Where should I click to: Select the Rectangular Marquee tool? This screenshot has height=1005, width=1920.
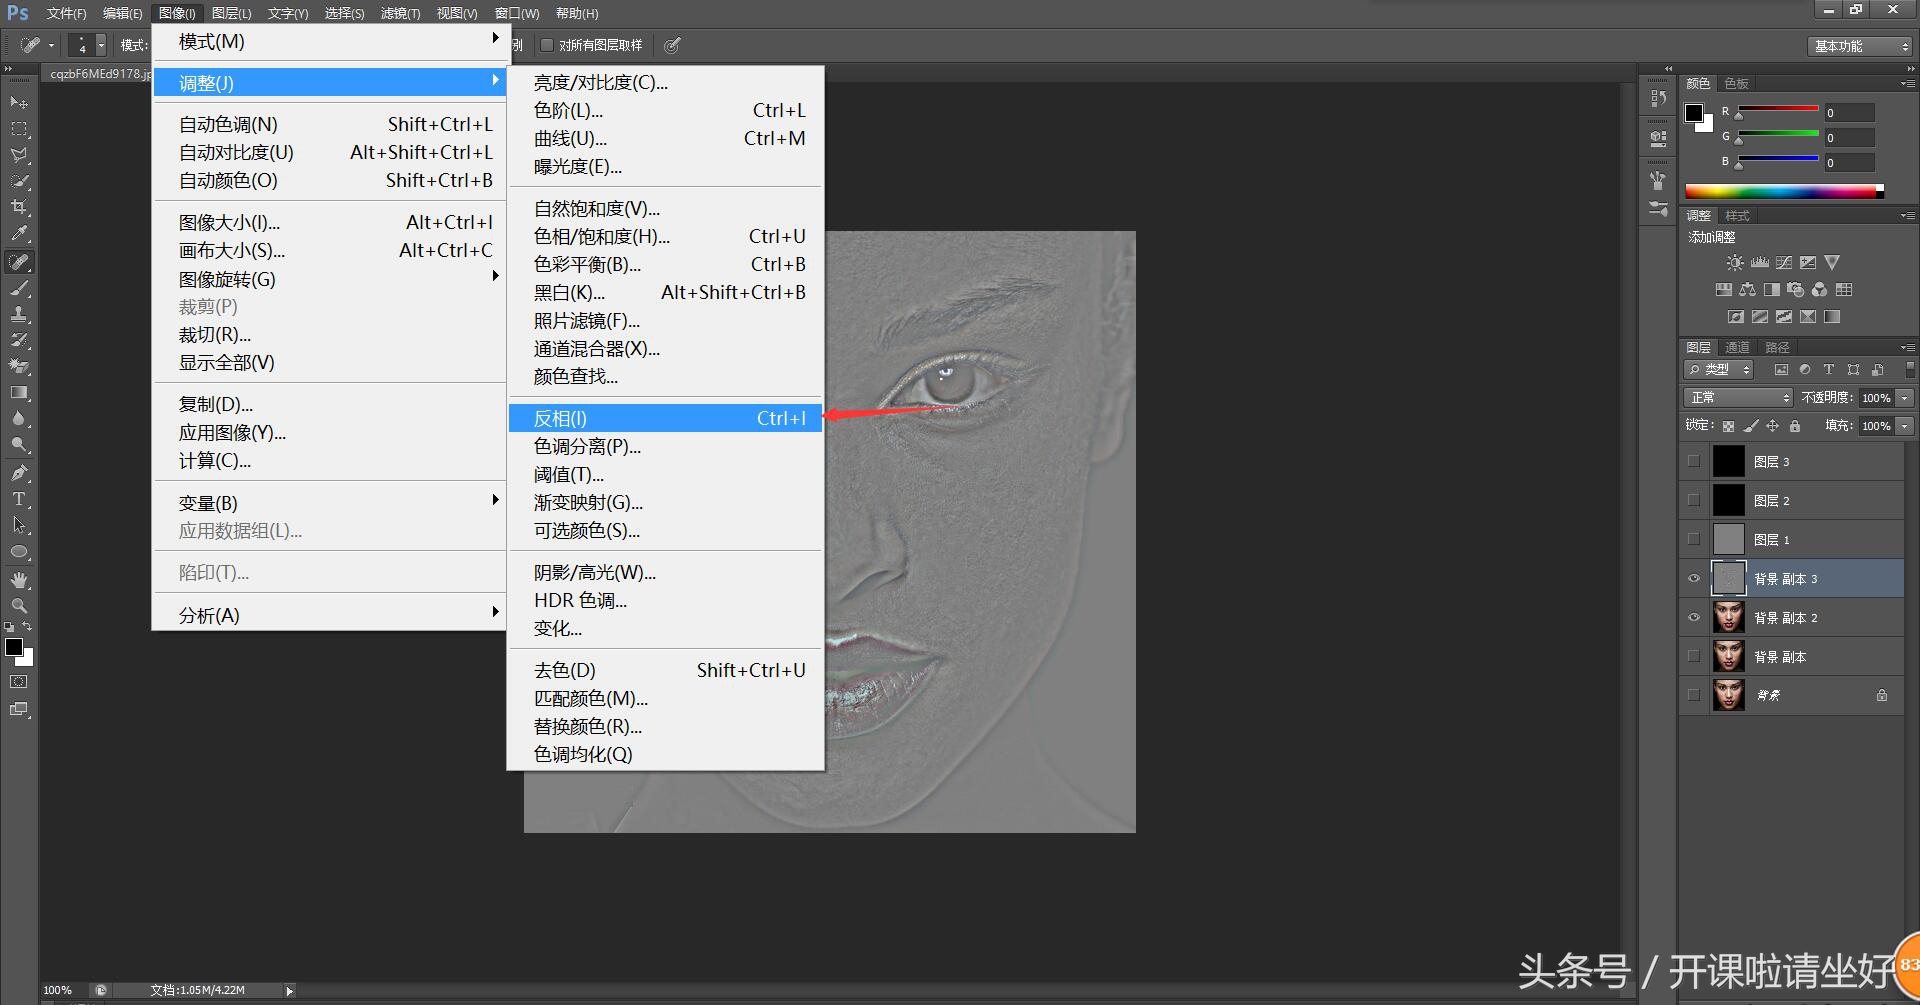[19, 129]
